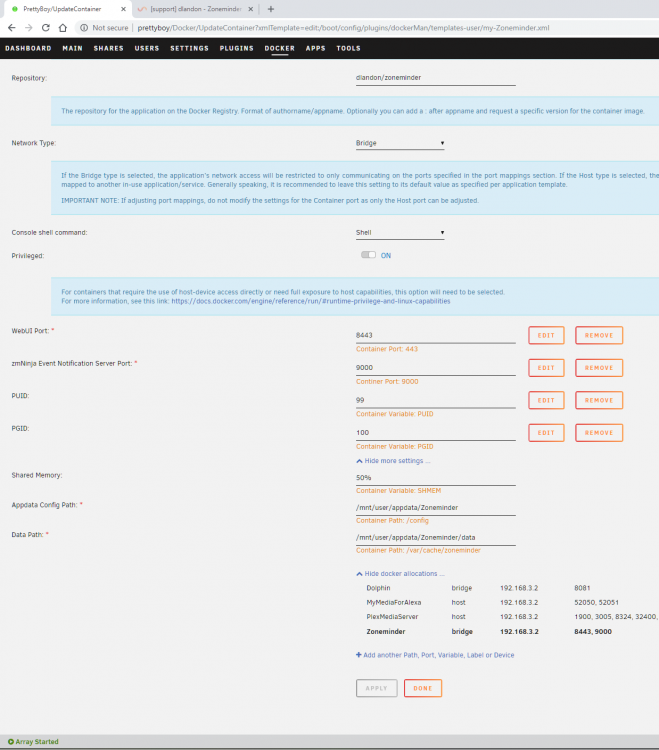Edit the PUID variable
The width and height of the screenshot is (659, 750).
pos(546,400)
